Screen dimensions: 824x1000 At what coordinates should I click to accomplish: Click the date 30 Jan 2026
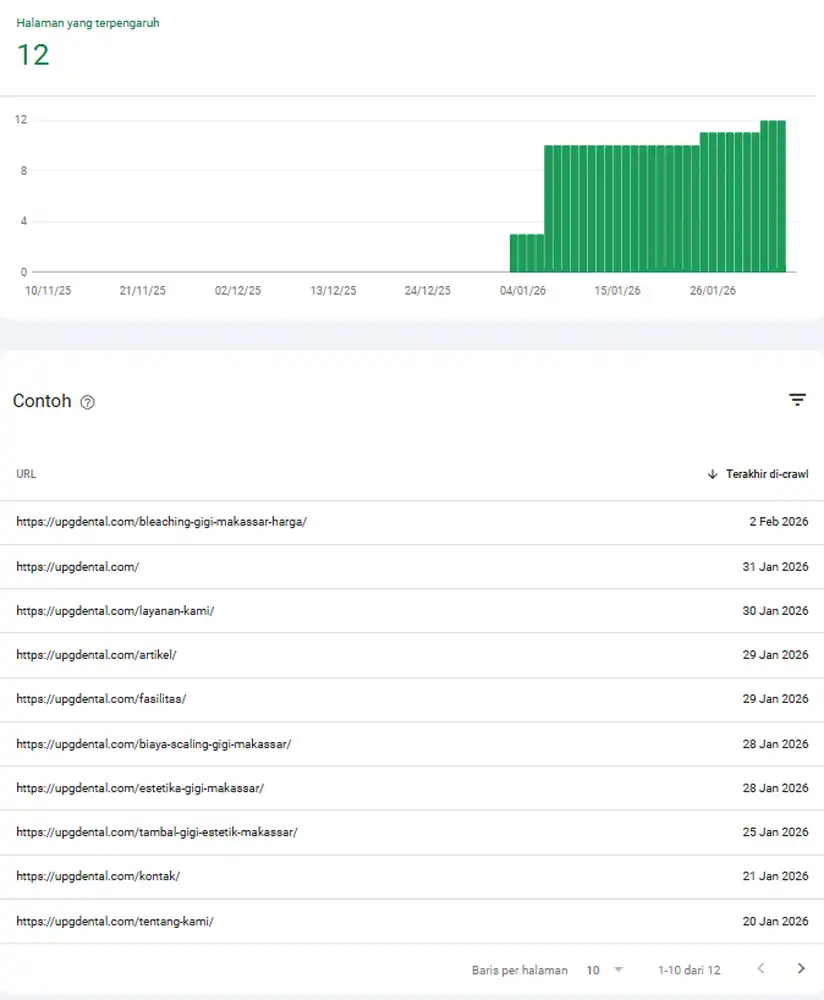776,610
